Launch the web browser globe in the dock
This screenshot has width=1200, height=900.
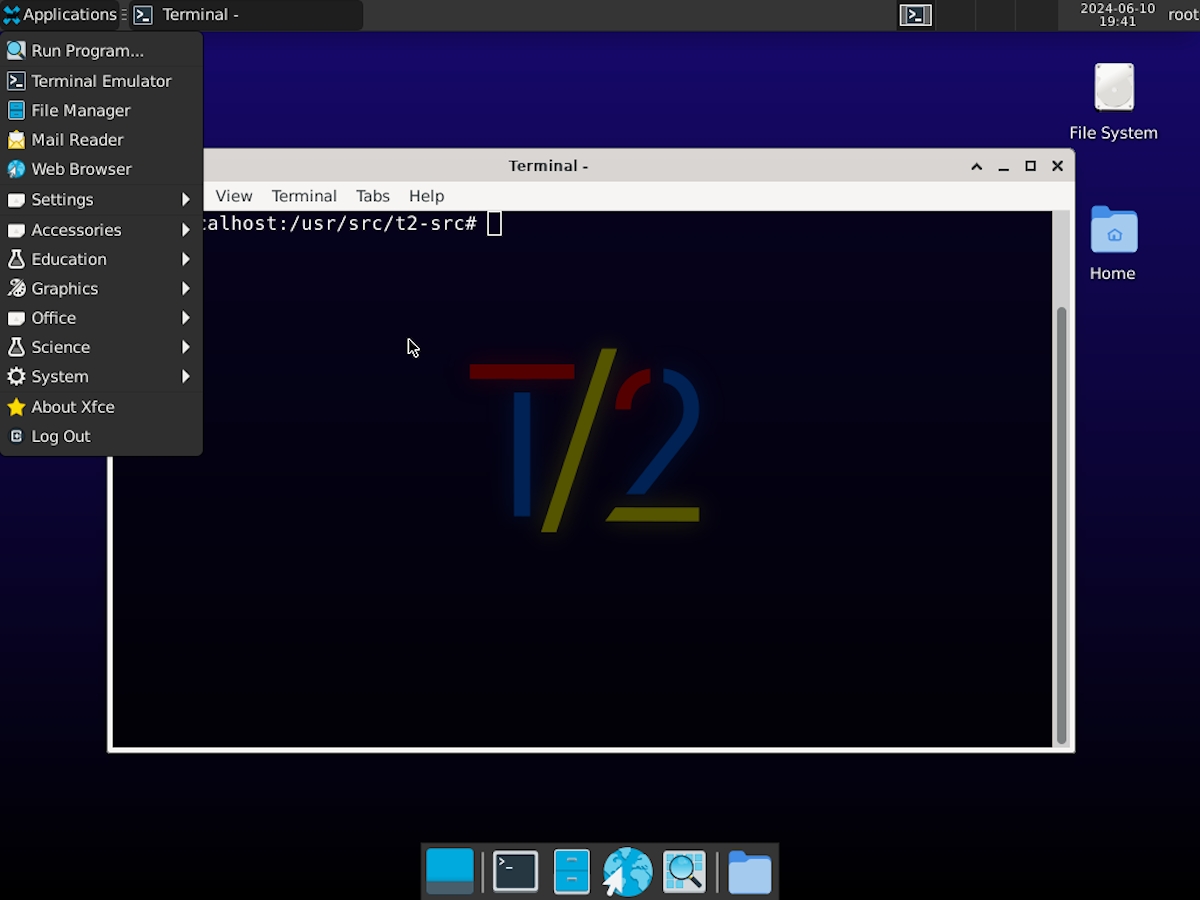click(x=627, y=871)
